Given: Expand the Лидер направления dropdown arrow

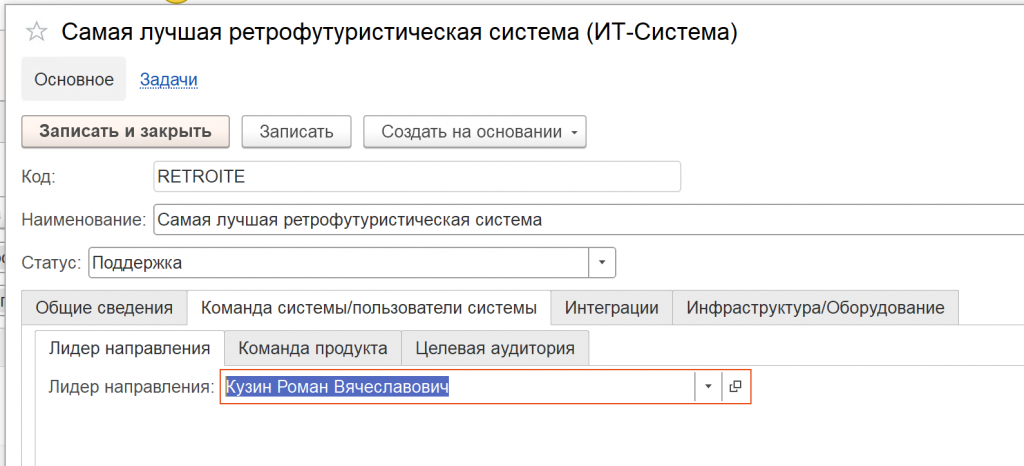Looking at the screenshot, I should point(708,387).
